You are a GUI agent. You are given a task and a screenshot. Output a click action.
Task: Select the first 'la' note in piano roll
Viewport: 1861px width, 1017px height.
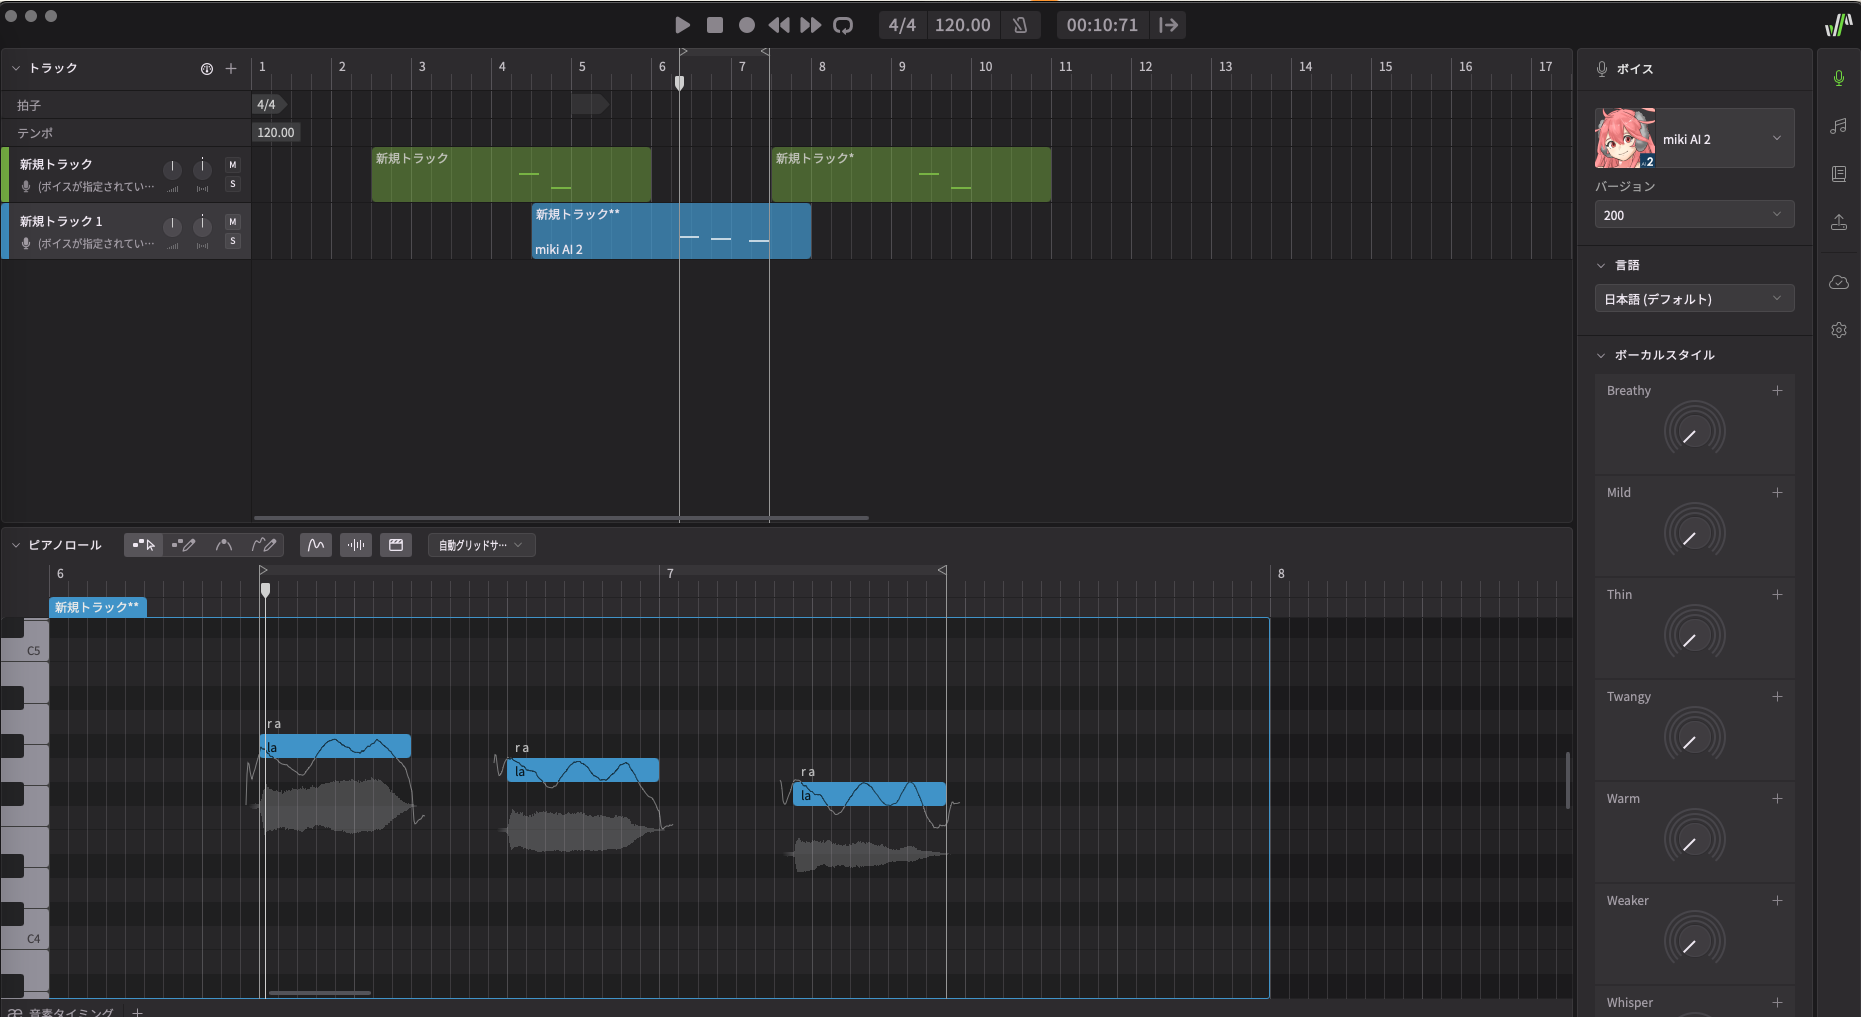pos(335,746)
